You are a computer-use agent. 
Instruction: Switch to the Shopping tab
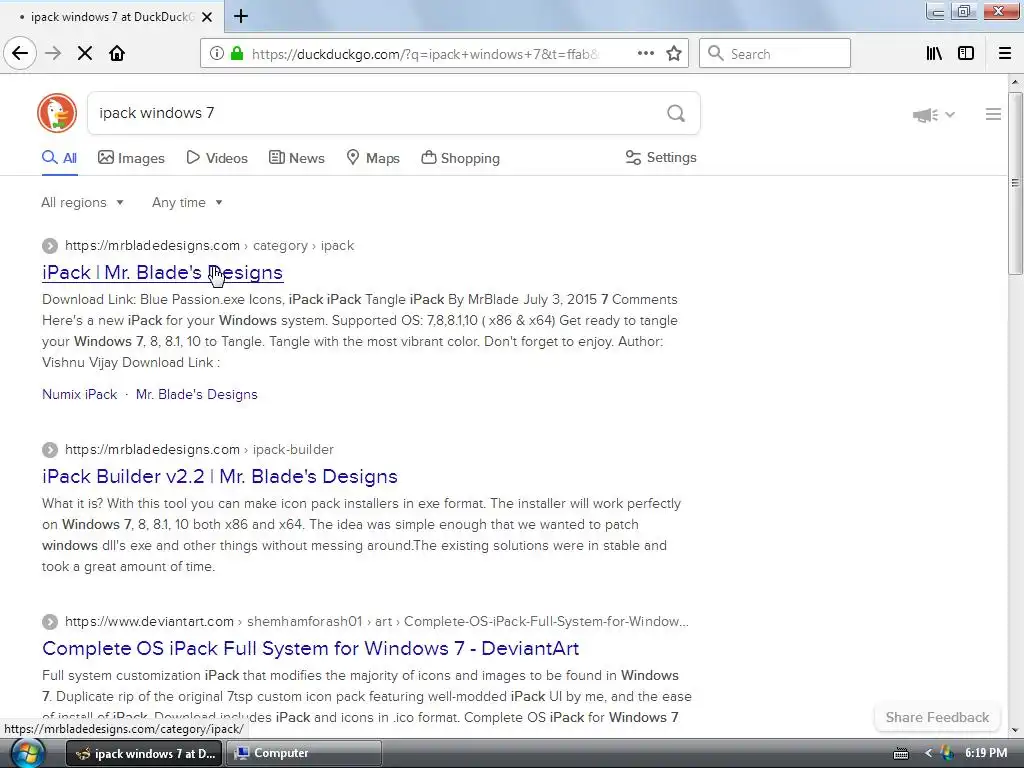(x=460, y=158)
